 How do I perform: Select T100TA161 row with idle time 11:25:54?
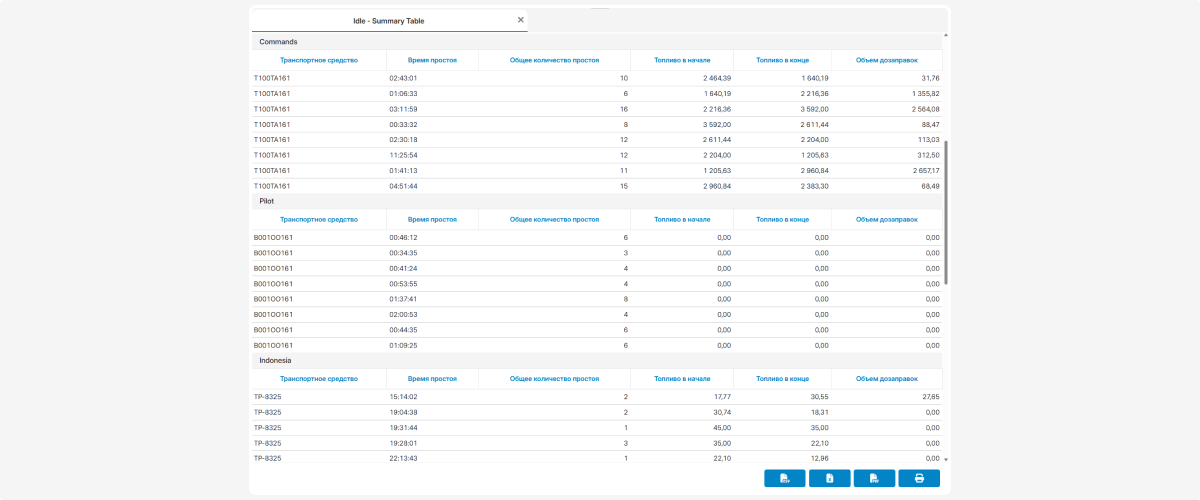597,155
